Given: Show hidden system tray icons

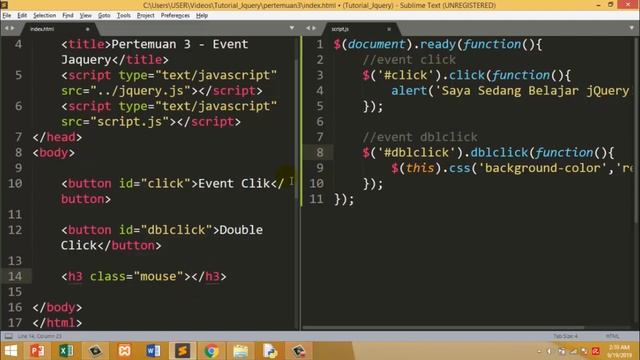Looking at the screenshot, I should pyautogui.click(x=539, y=351).
